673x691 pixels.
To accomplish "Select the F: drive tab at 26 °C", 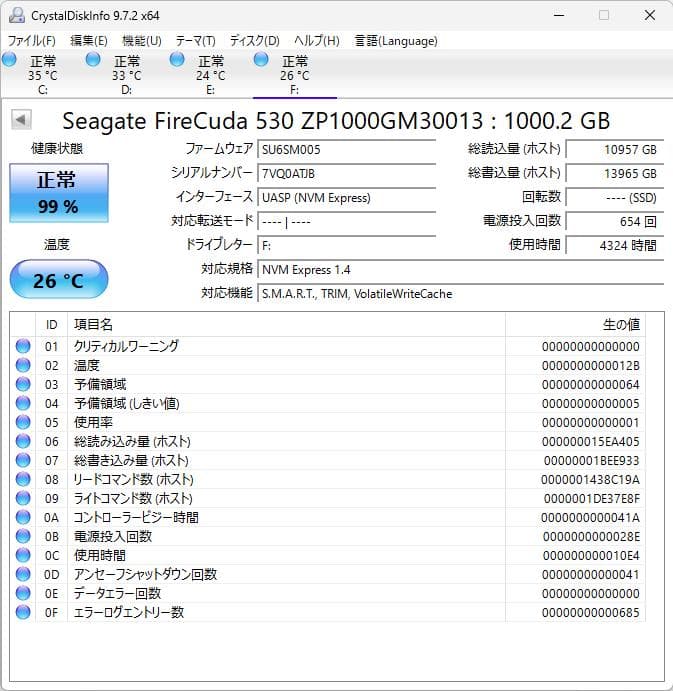I will (x=294, y=74).
